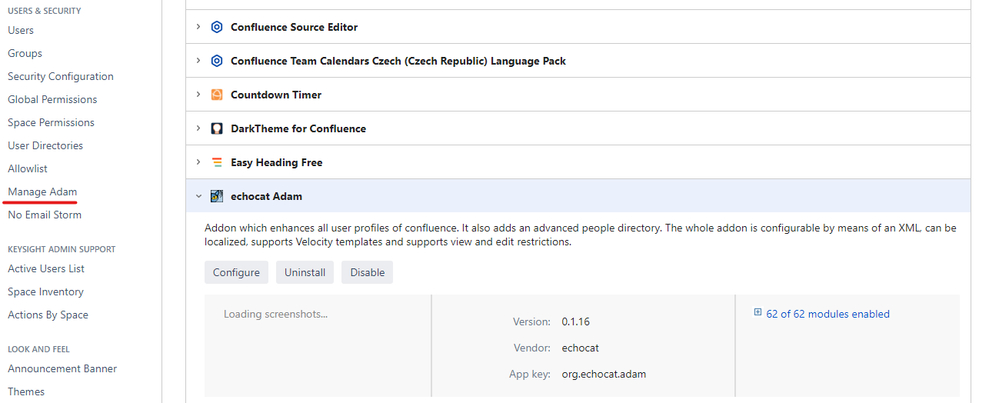Viewport: 999px width, 403px height.
Task: Expand the DarkTheme for Confluence row
Action: pos(198,128)
